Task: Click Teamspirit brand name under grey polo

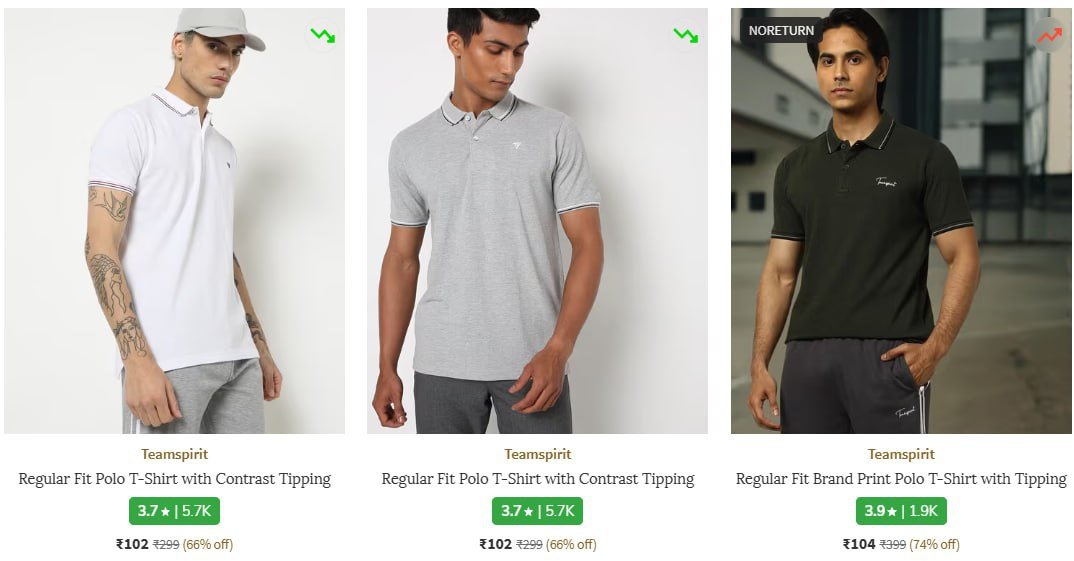Action: [x=537, y=454]
